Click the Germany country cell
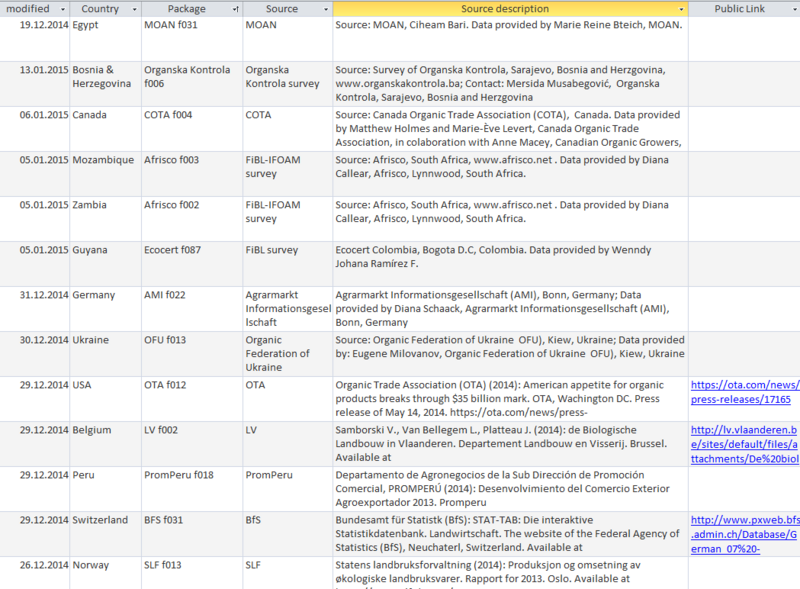800x589 pixels. pyautogui.click(x=105, y=309)
